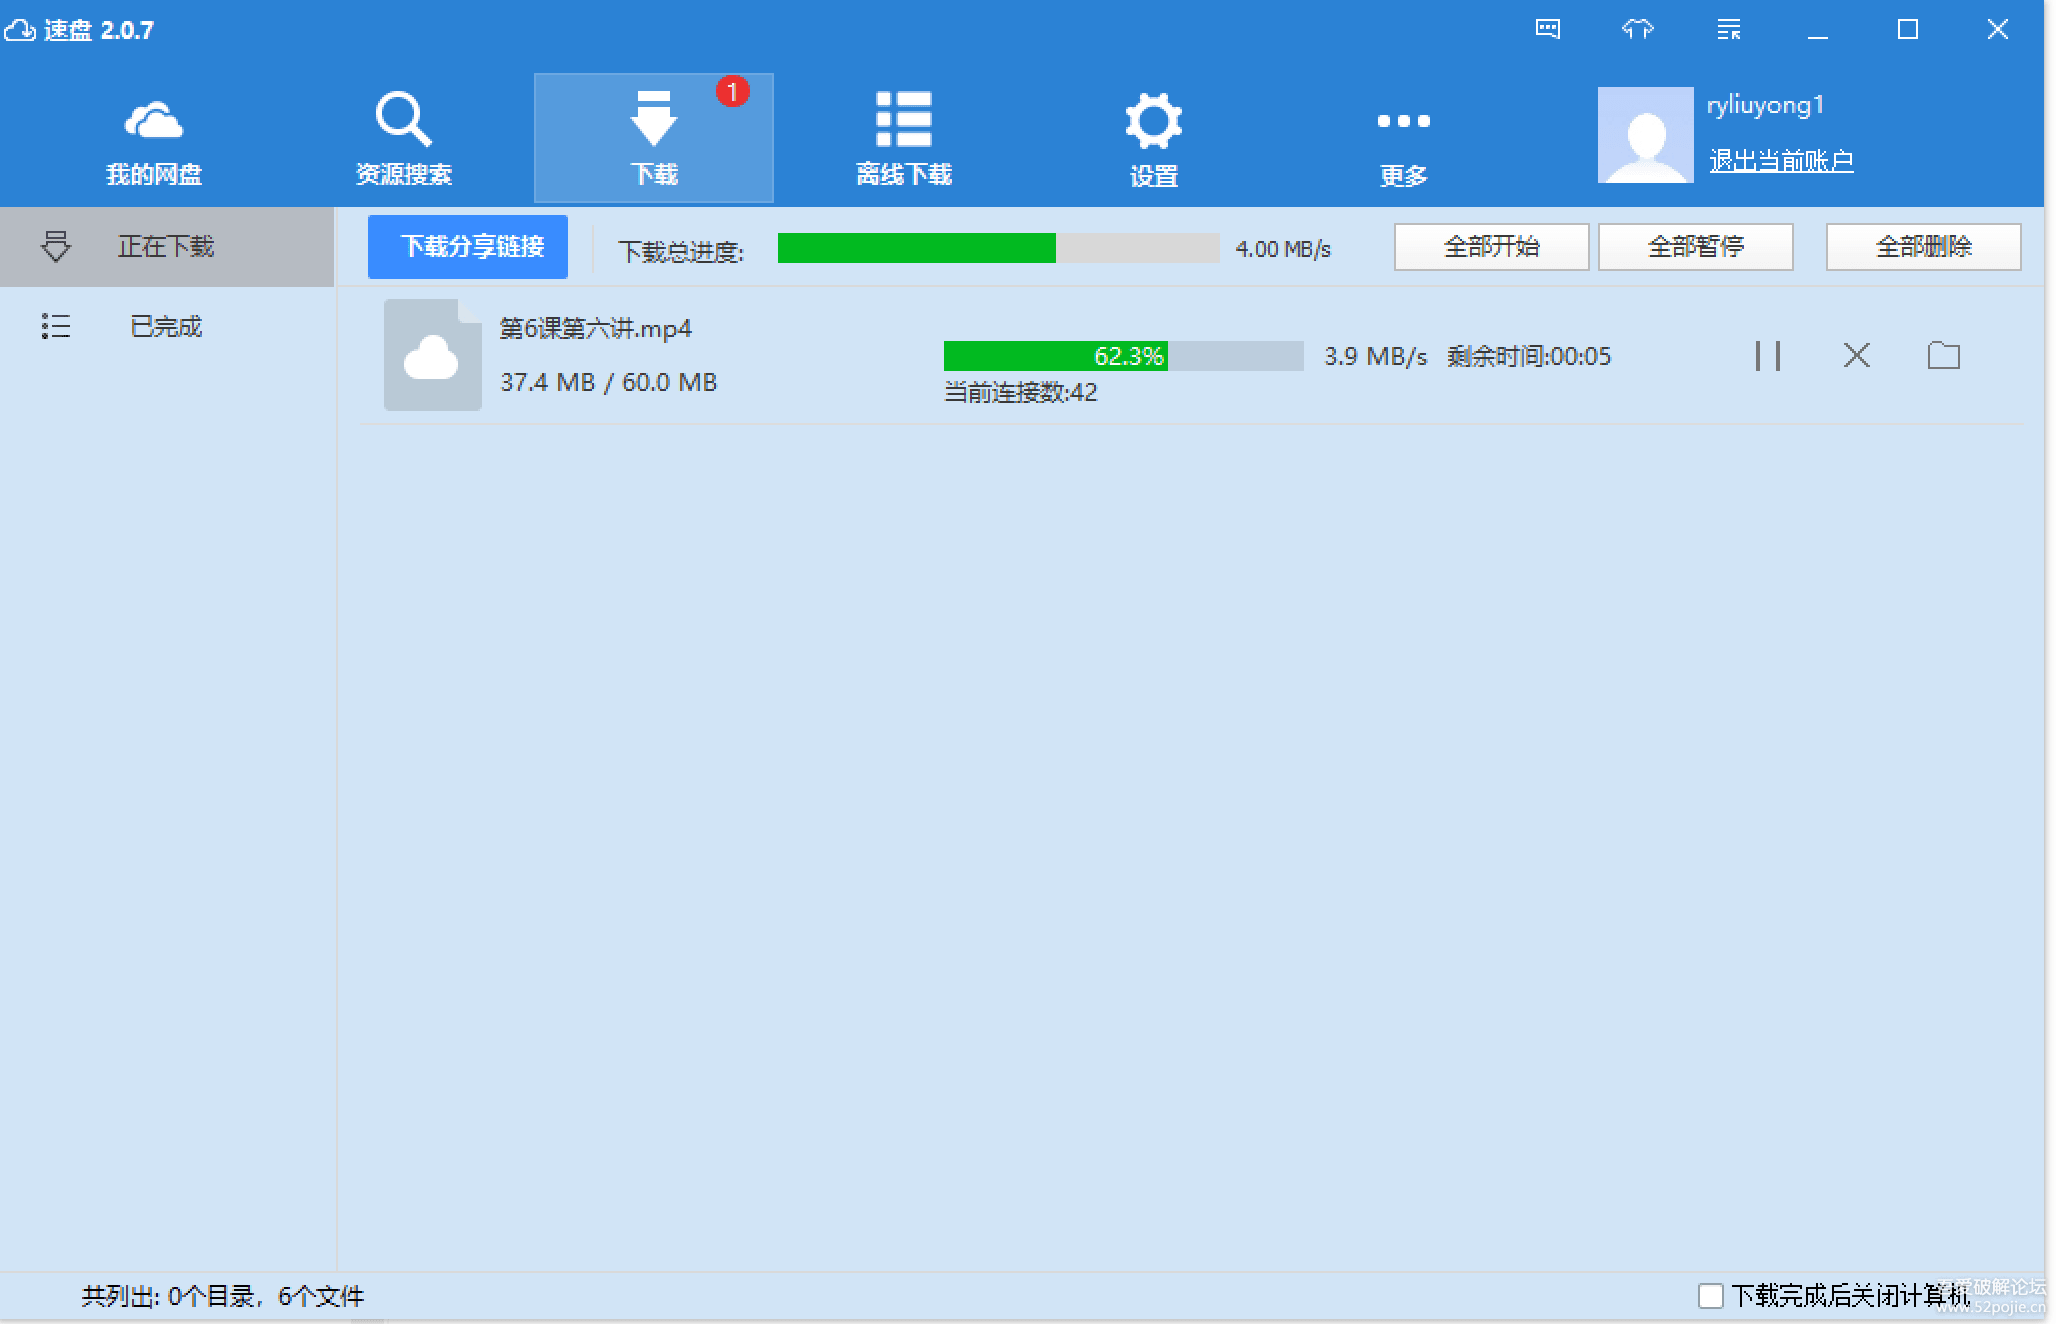Image resolution: width=2056 pixels, height=1324 pixels.
Task: Enable 下载完成后关闭计算机 checkbox
Action: pyautogui.click(x=1710, y=1296)
